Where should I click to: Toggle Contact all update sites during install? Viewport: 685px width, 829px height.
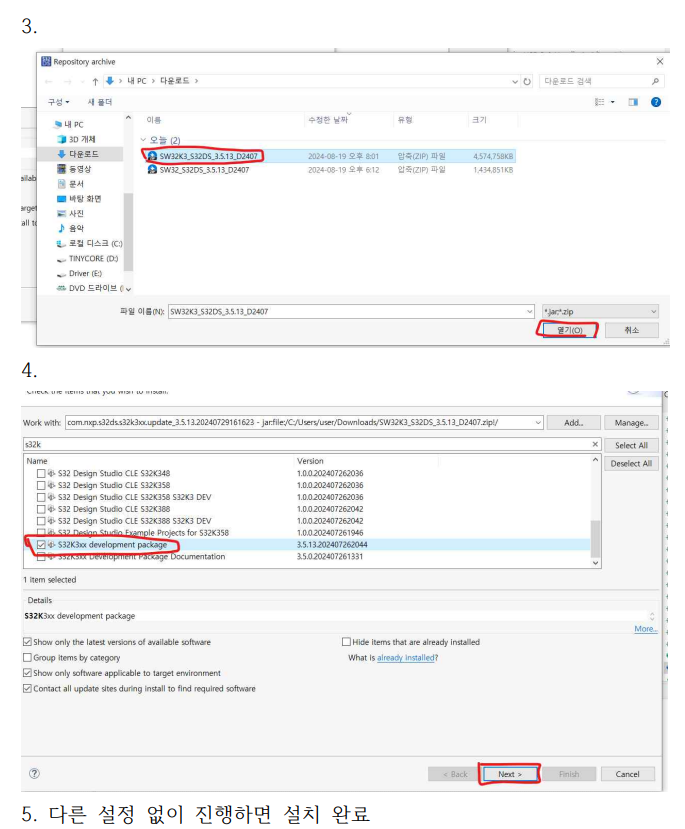coord(27,688)
